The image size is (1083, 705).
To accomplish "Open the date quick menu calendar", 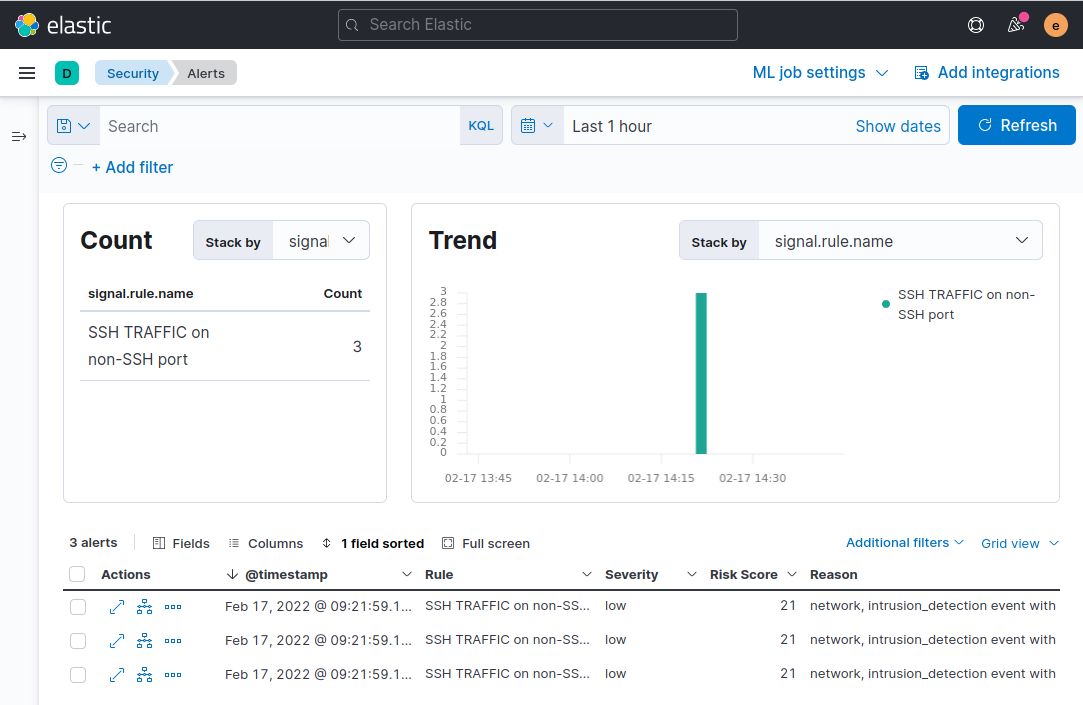I will (x=537, y=126).
